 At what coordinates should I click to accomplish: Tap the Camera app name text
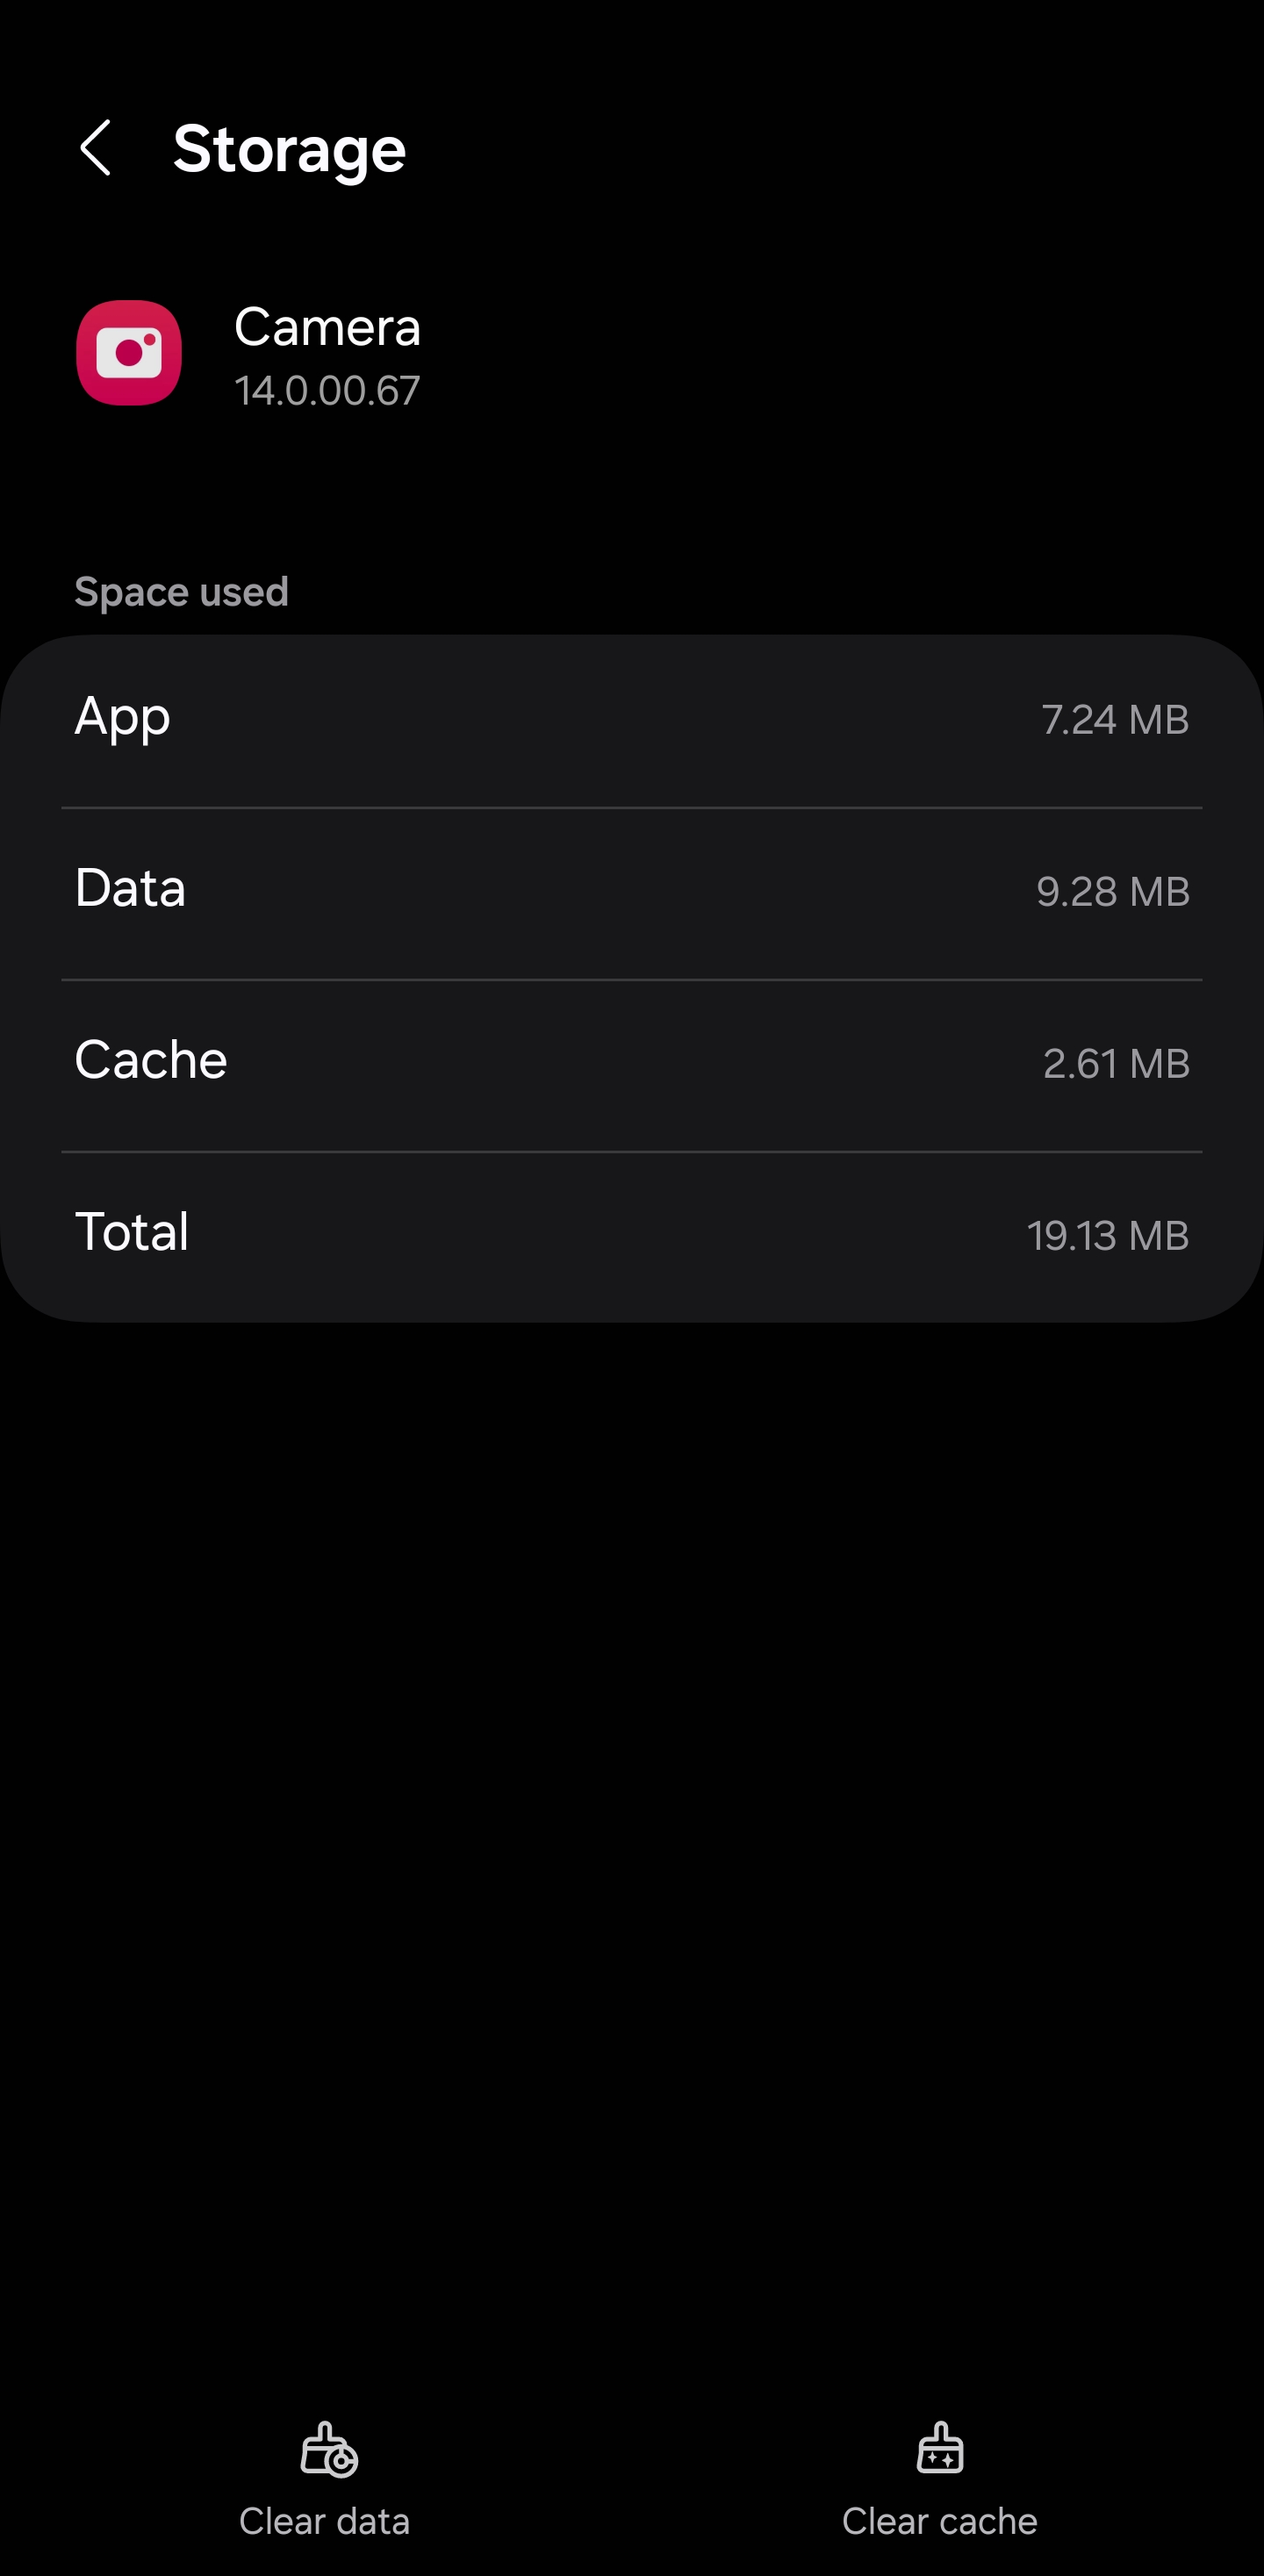pos(327,327)
